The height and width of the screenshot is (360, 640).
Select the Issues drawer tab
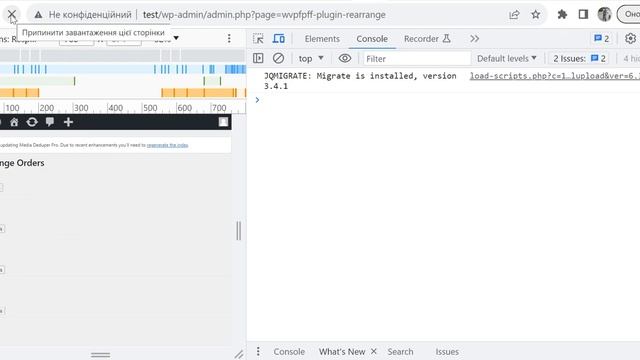(x=447, y=351)
